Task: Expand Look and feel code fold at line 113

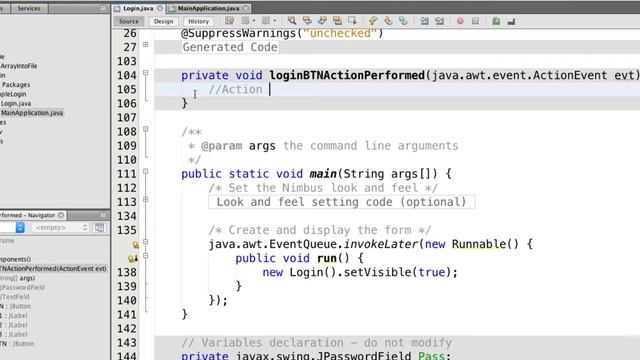Action: pos(146,200)
